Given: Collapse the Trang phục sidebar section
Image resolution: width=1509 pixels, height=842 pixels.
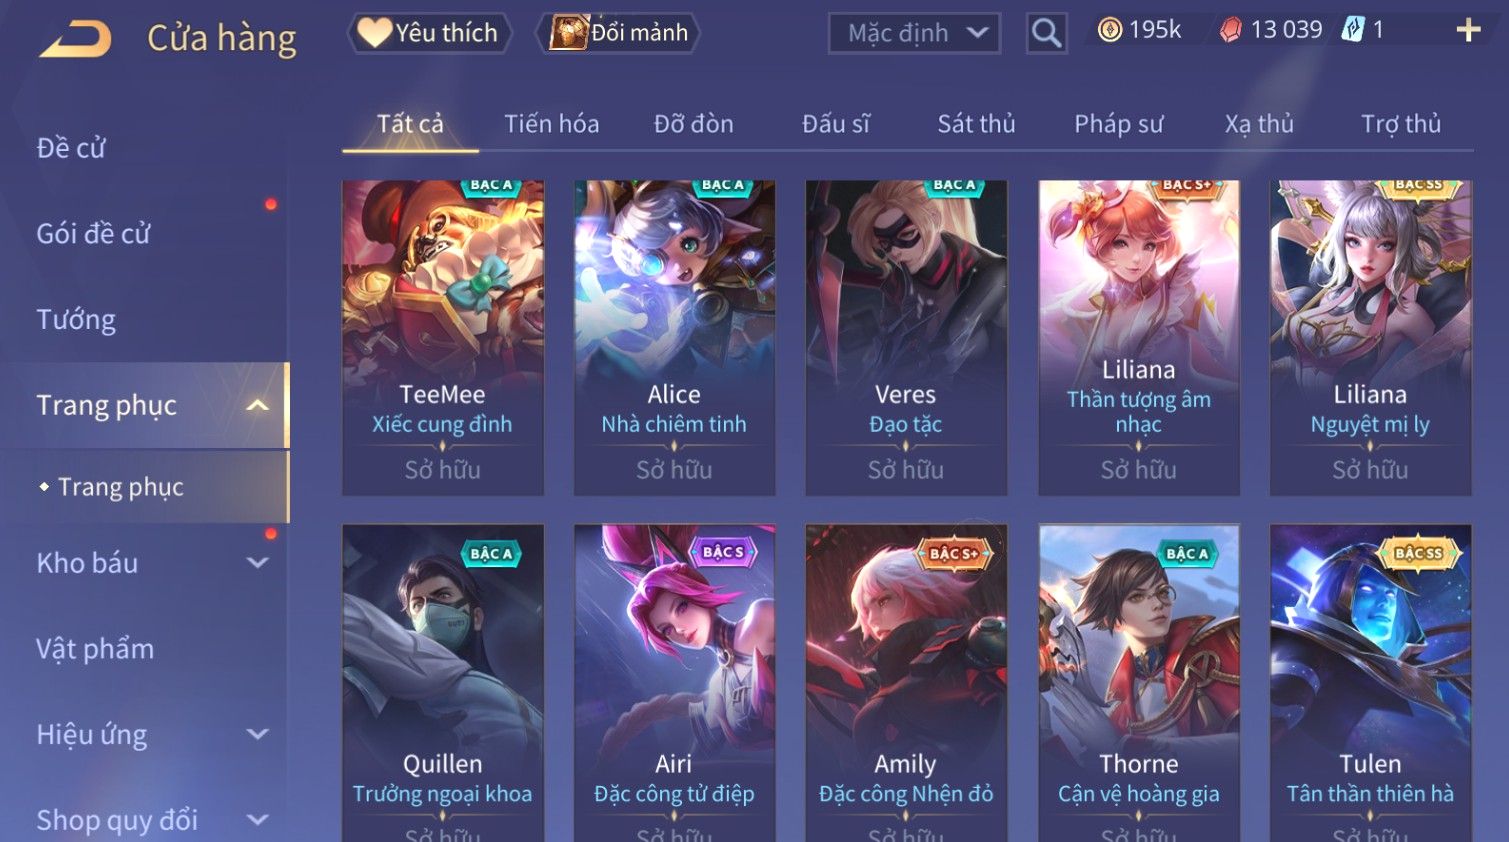Looking at the screenshot, I should pos(257,405).
